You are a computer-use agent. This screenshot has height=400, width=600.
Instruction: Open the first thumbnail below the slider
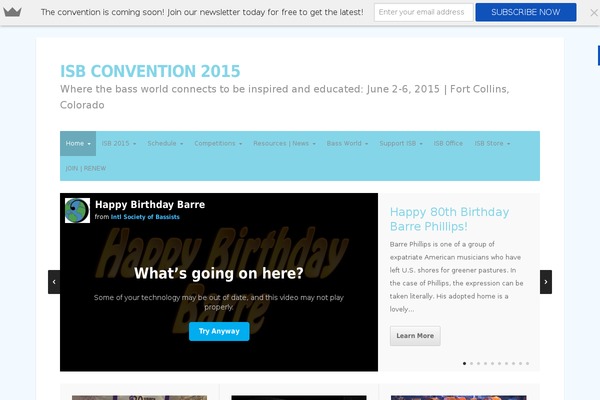coord(140,398)
